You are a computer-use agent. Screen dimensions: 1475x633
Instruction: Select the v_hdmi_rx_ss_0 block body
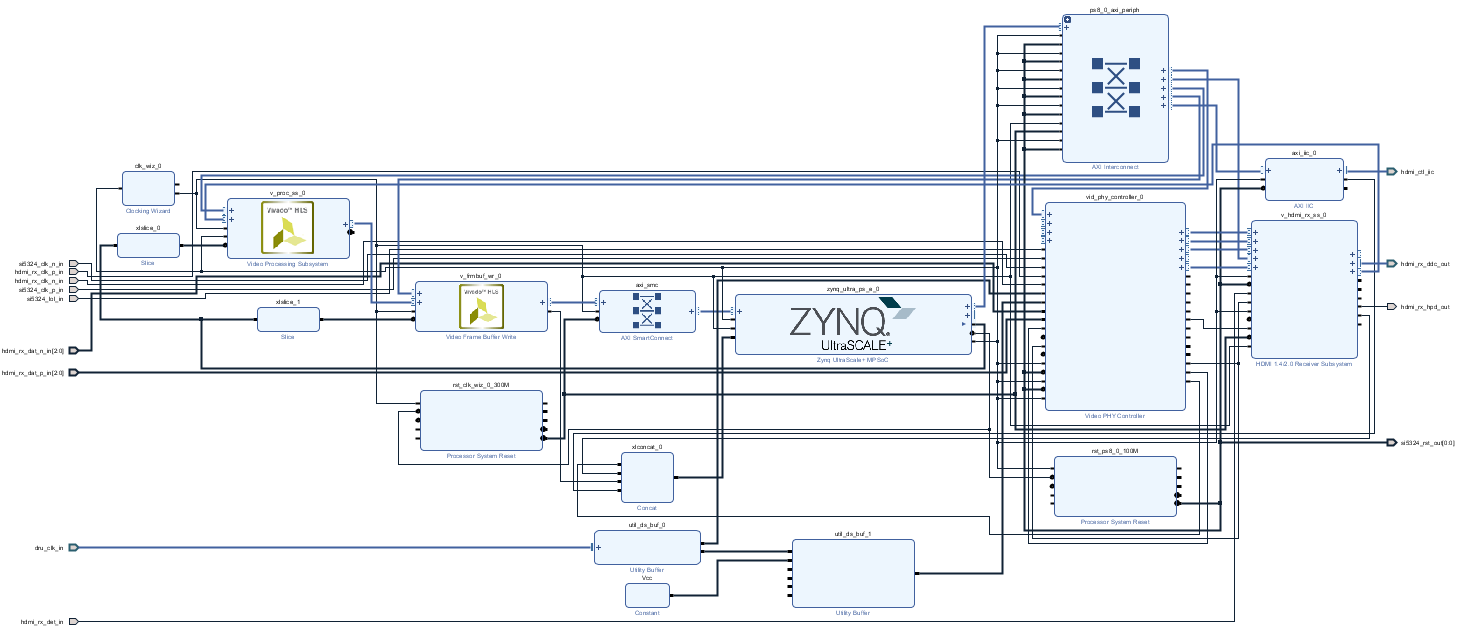coord(1304,289)
